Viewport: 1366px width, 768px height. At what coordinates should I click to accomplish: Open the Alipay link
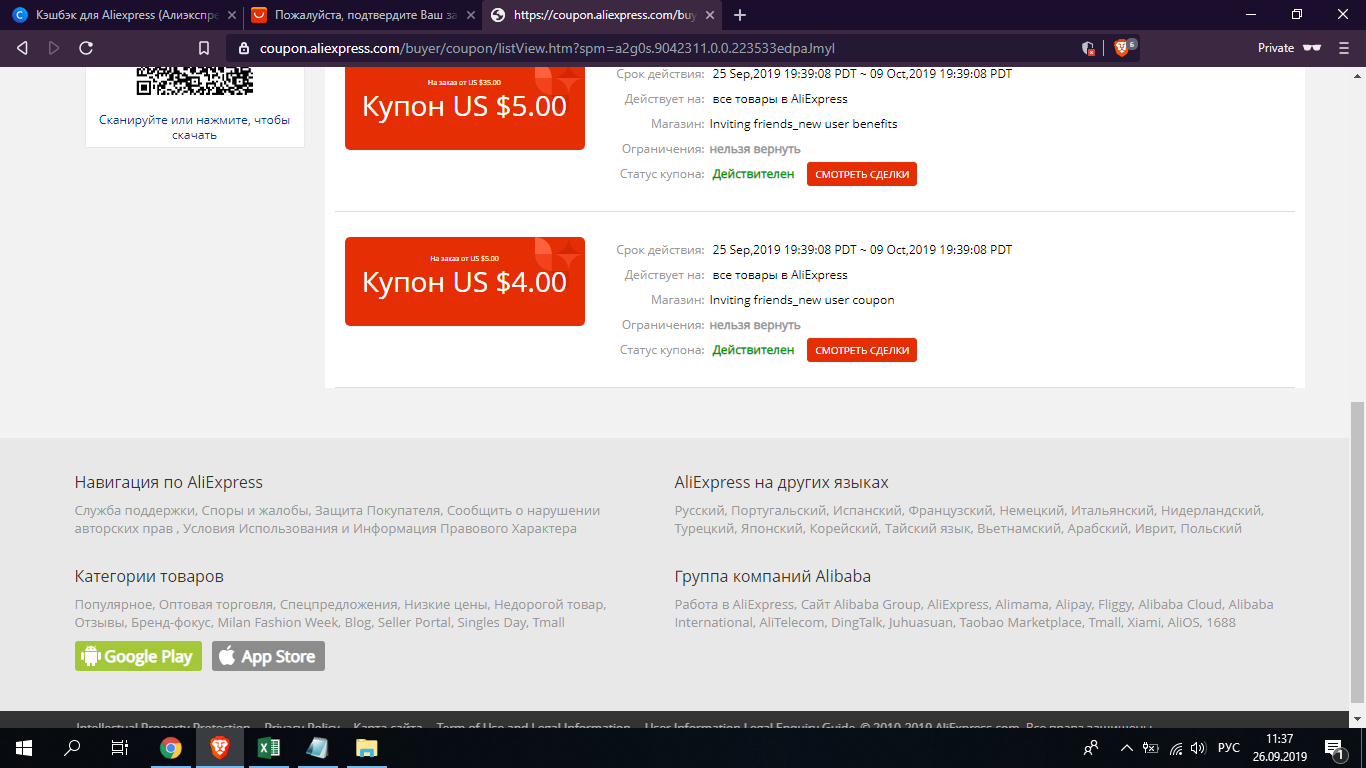1074,604
